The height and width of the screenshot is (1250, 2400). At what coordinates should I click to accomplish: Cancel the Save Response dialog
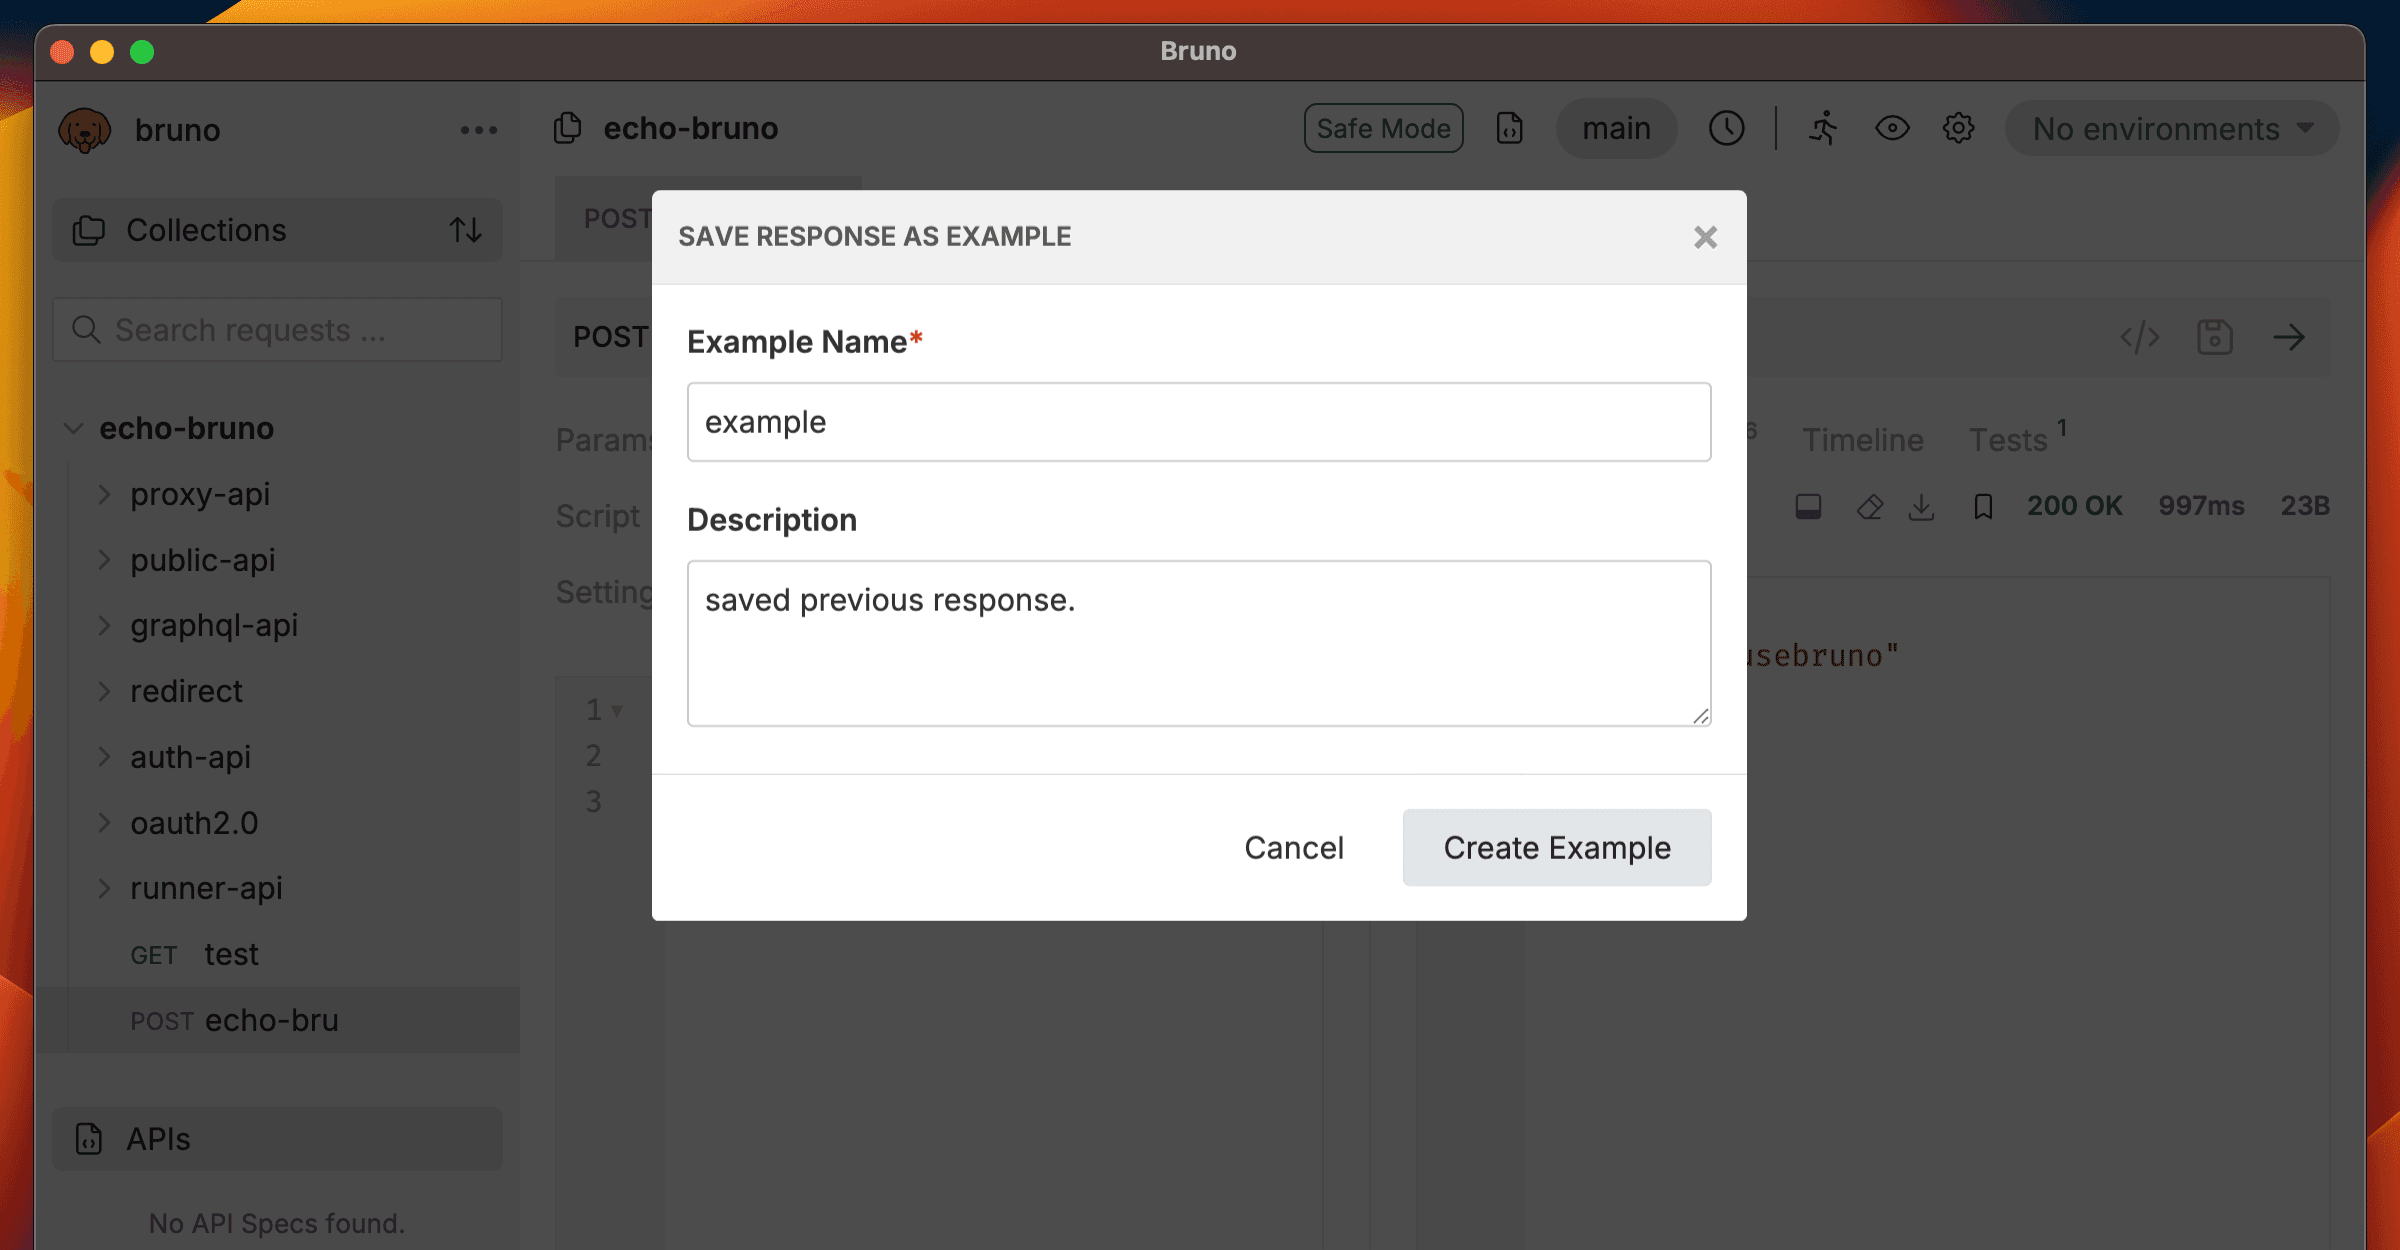click(x=1294, y=847)
